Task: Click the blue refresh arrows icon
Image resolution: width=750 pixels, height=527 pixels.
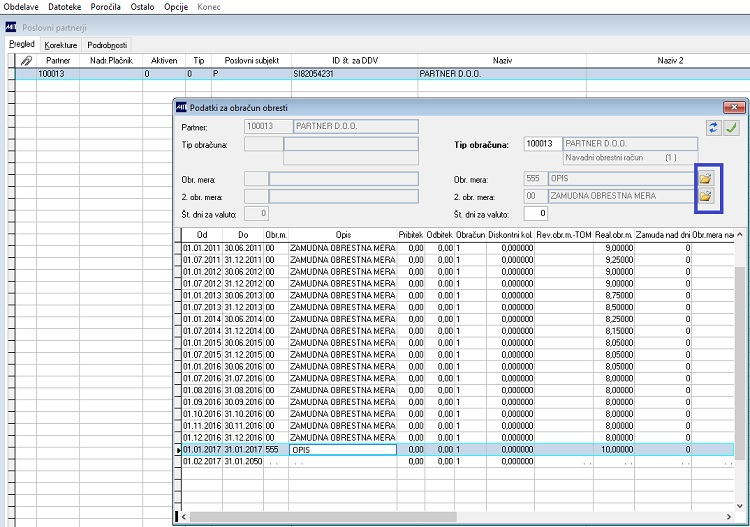Action: (x=714, y=128)
